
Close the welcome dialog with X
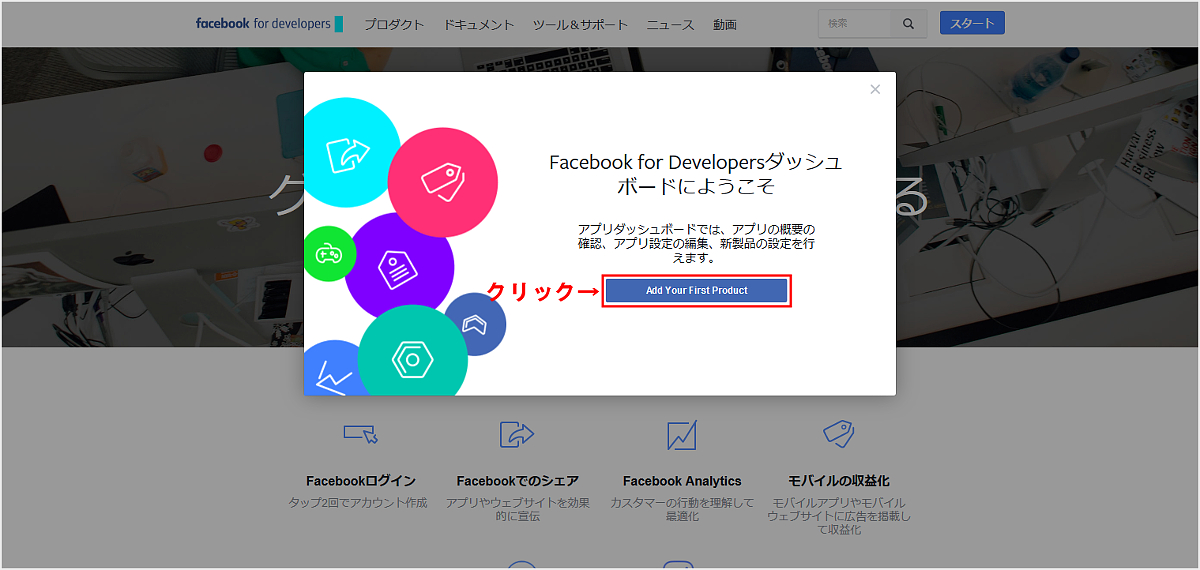(875, 90)
